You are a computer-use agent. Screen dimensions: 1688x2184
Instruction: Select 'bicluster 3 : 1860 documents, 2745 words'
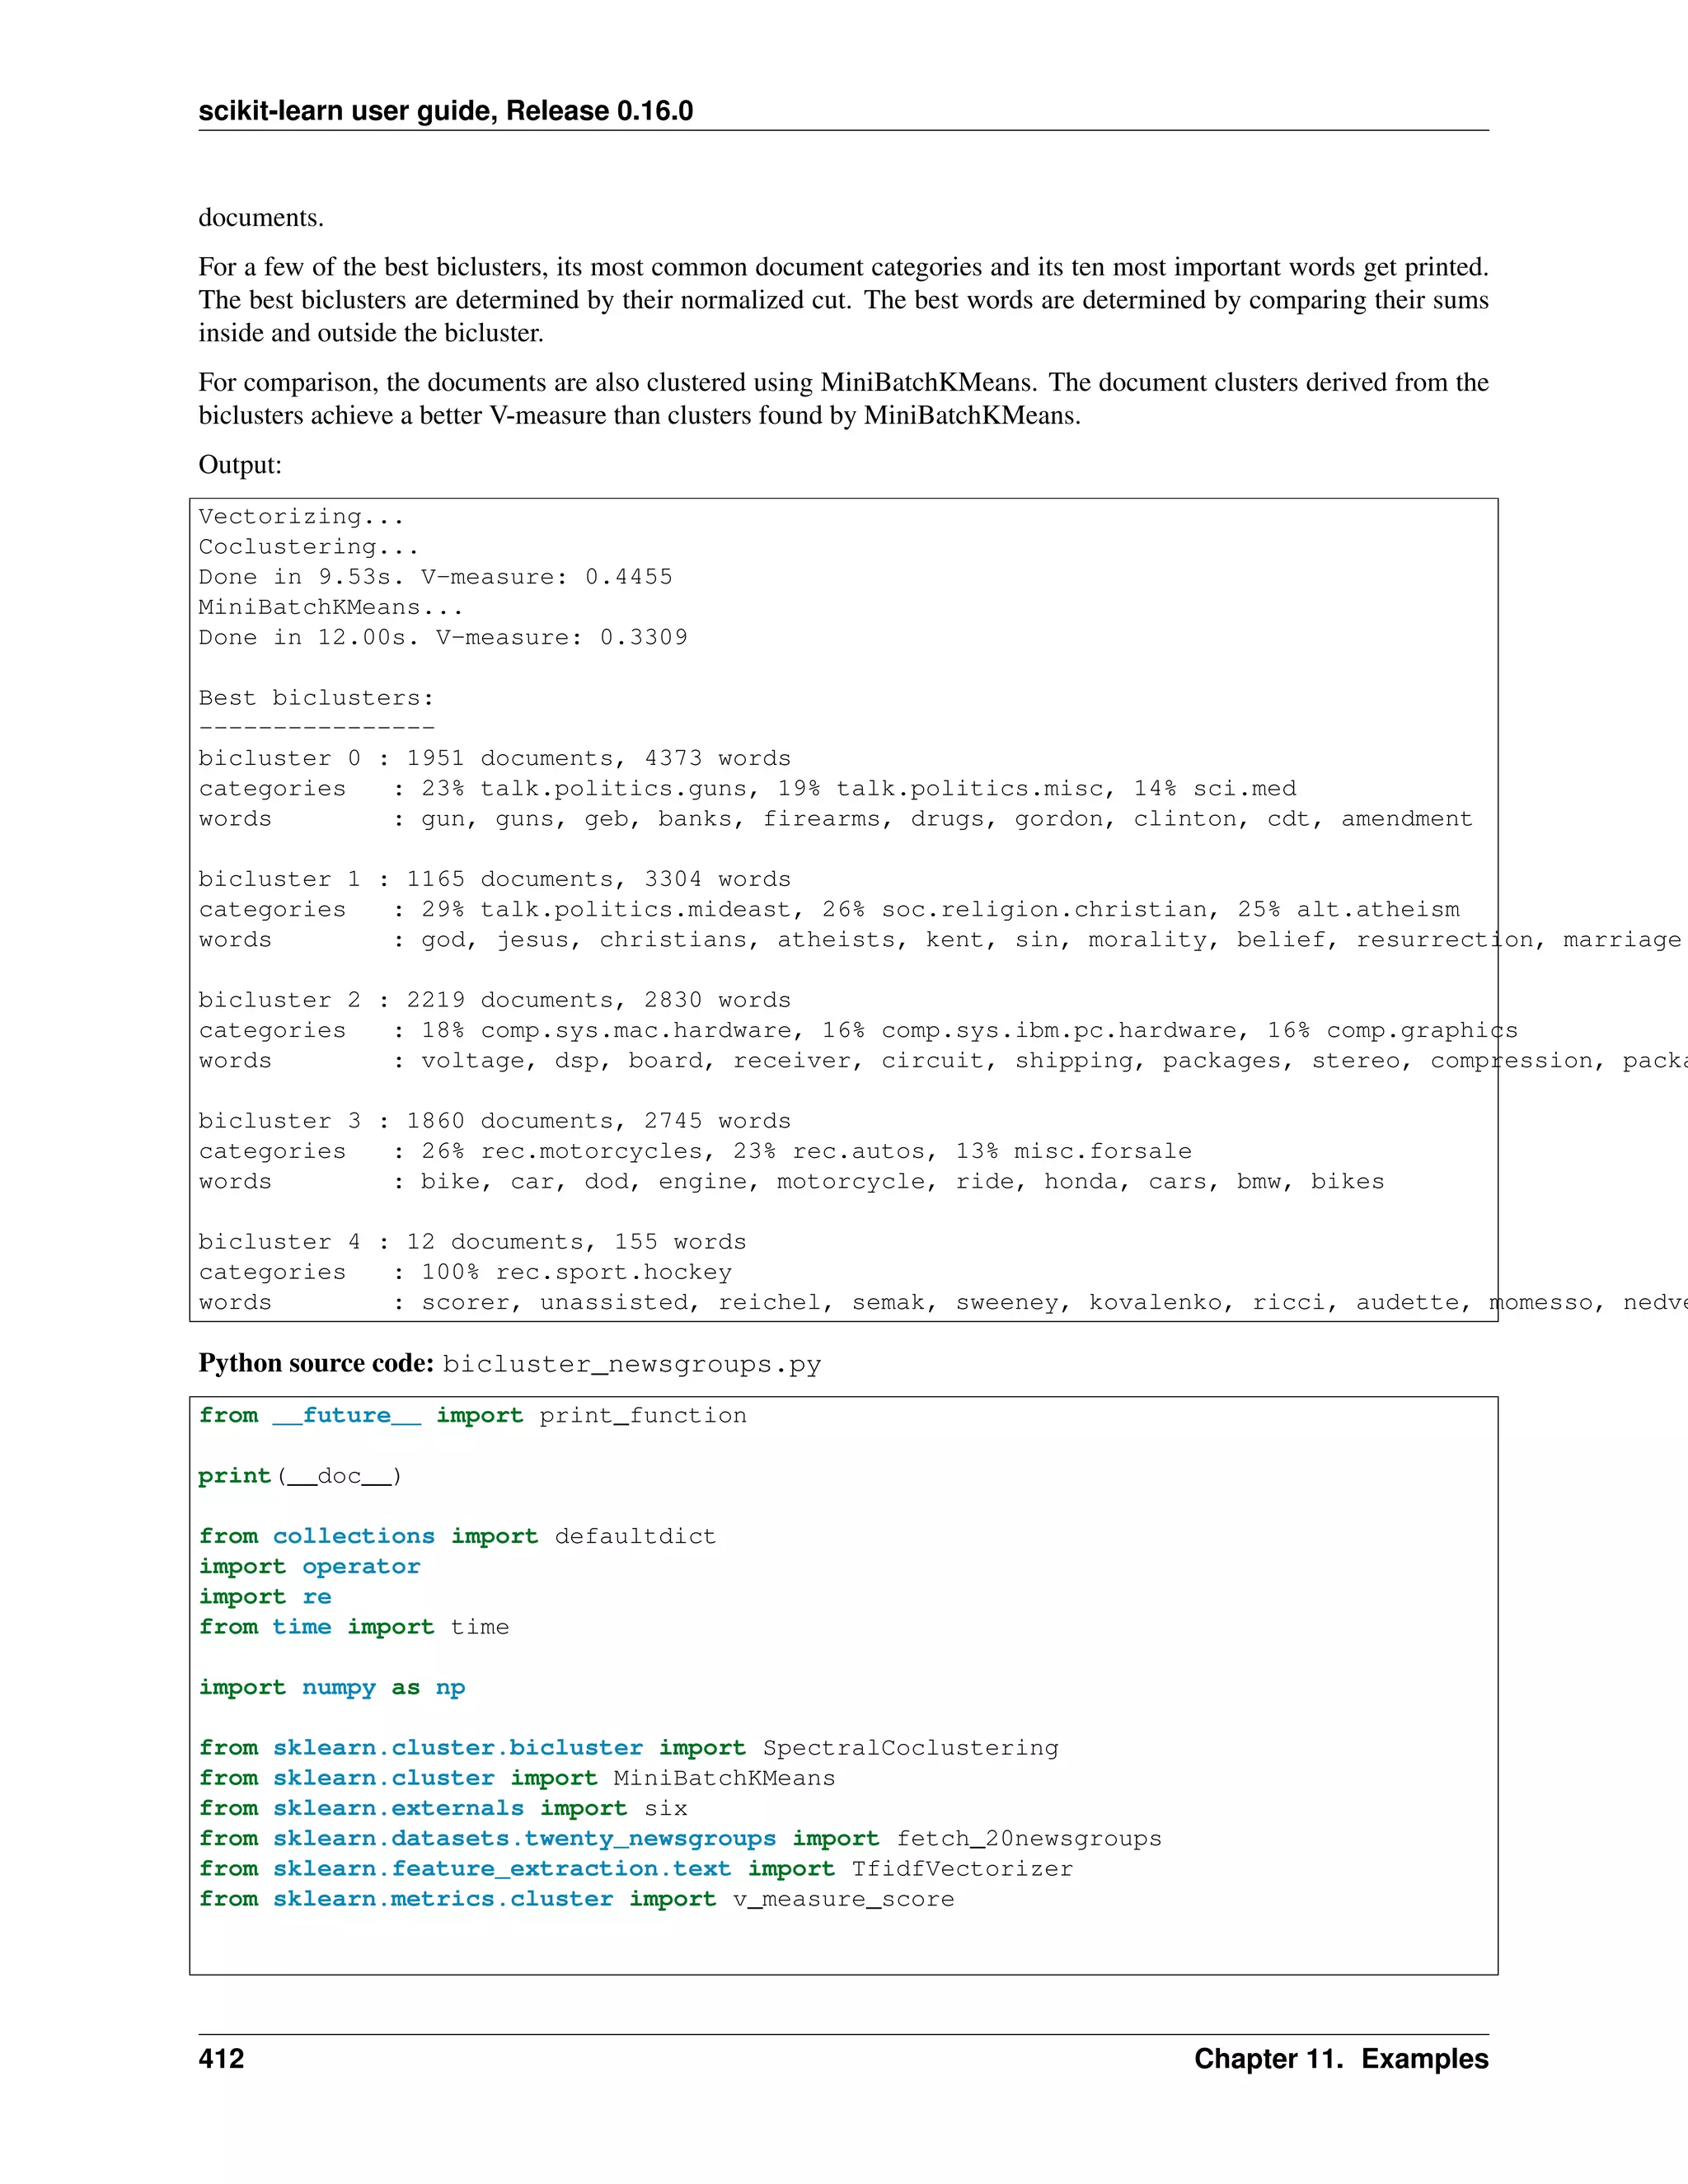(494, 1121)
